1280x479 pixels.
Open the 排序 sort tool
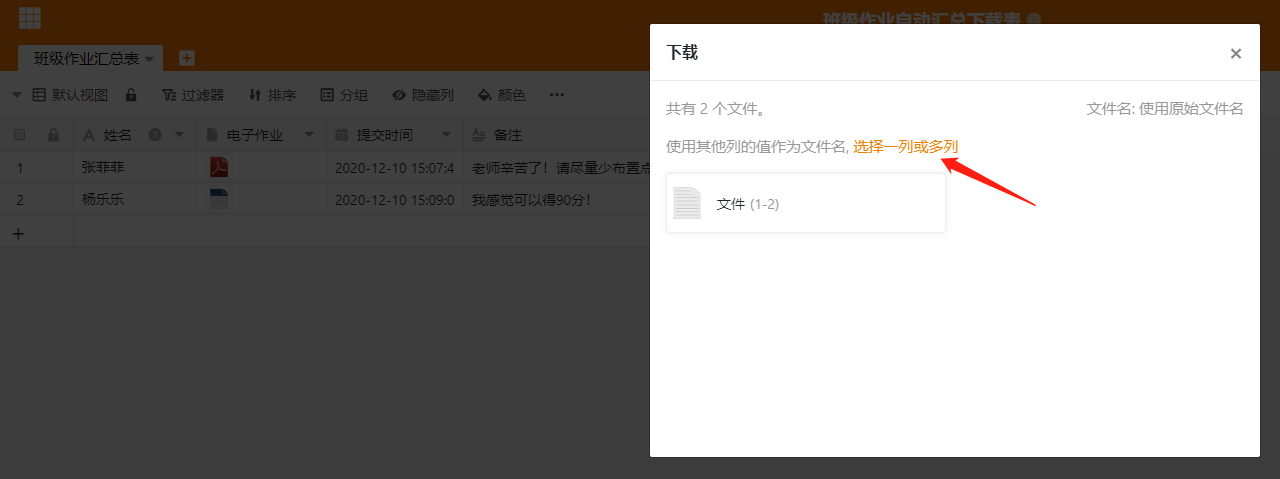(272, 95)
